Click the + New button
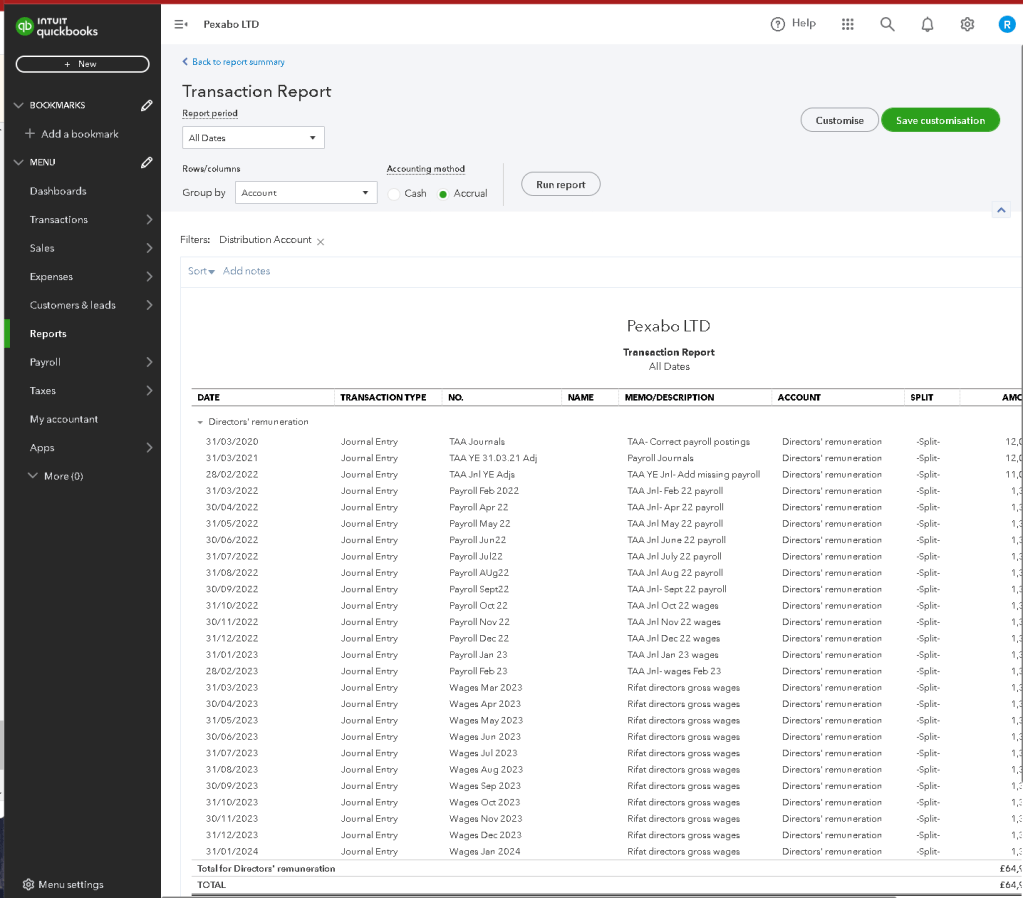This screenshot has height=898, width=1023. coord(82,64)
